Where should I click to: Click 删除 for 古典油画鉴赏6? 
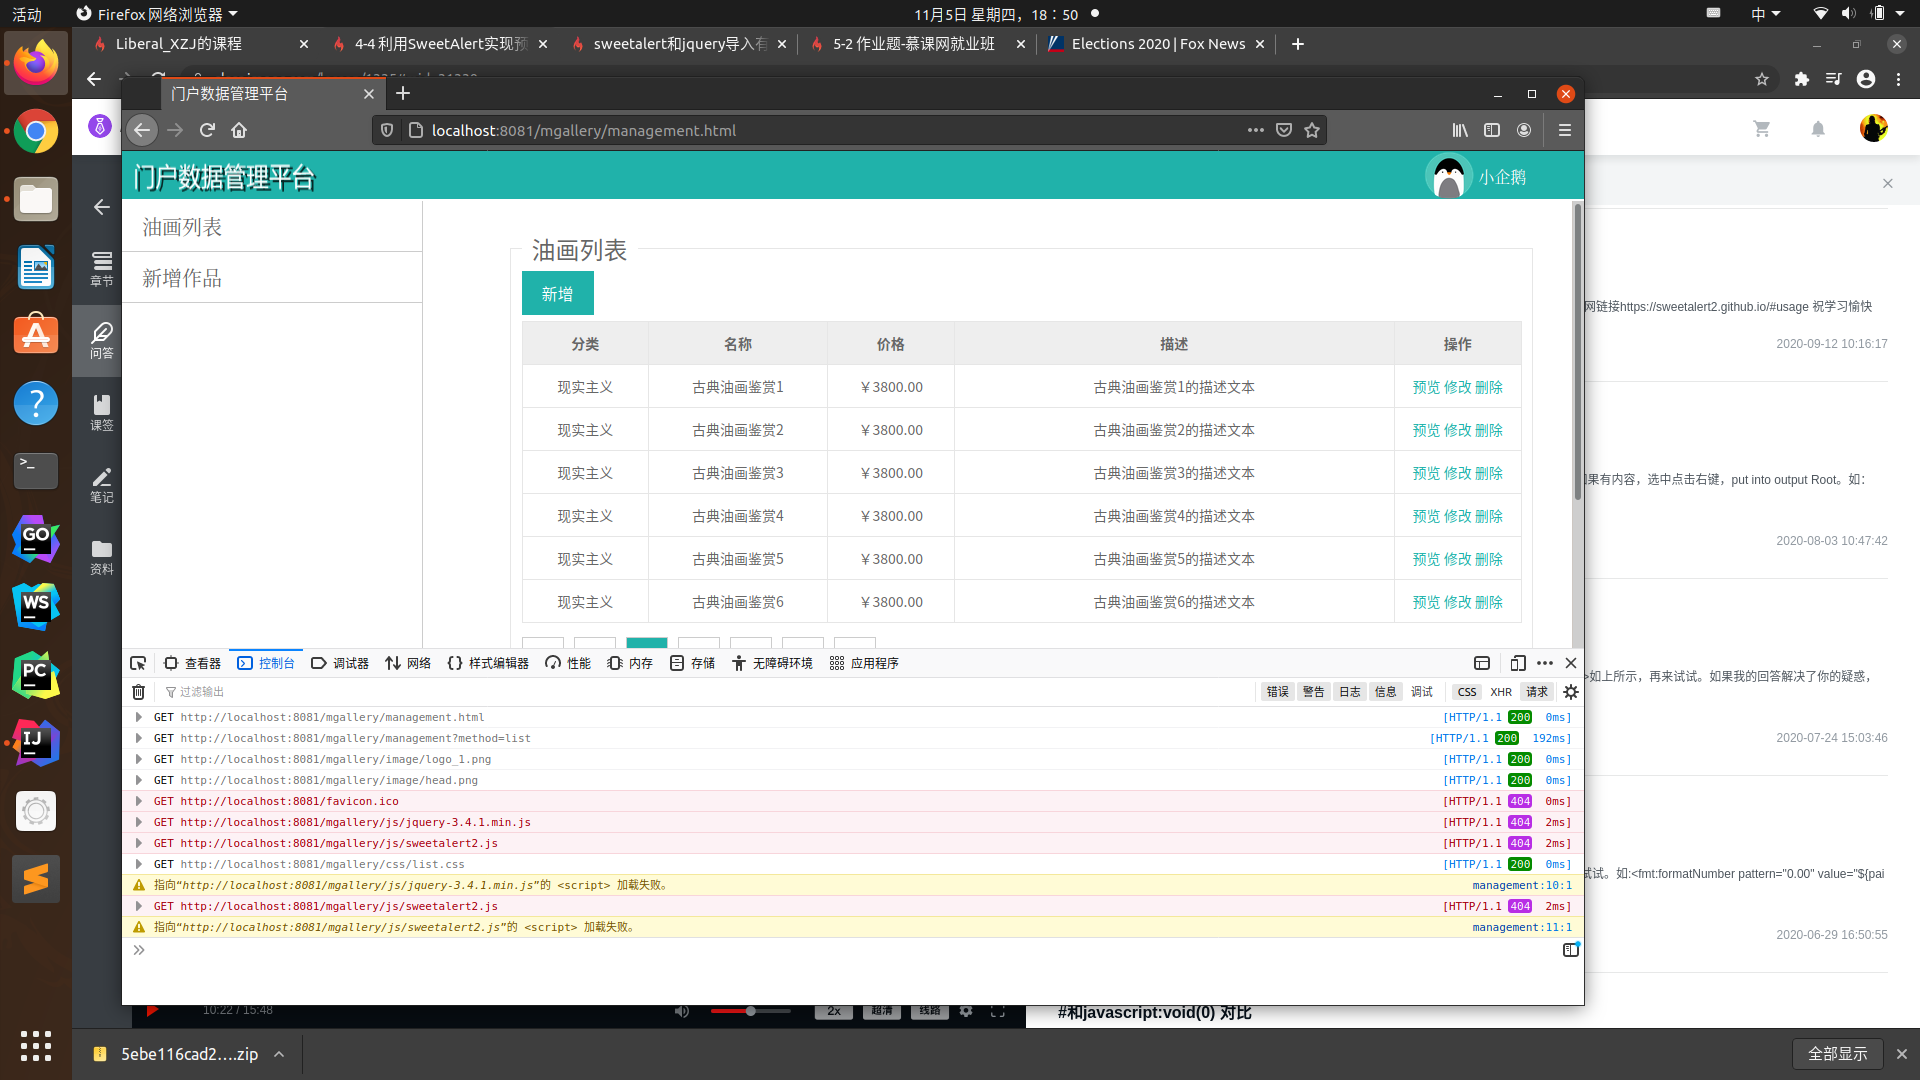click(x=1489, y=602)
